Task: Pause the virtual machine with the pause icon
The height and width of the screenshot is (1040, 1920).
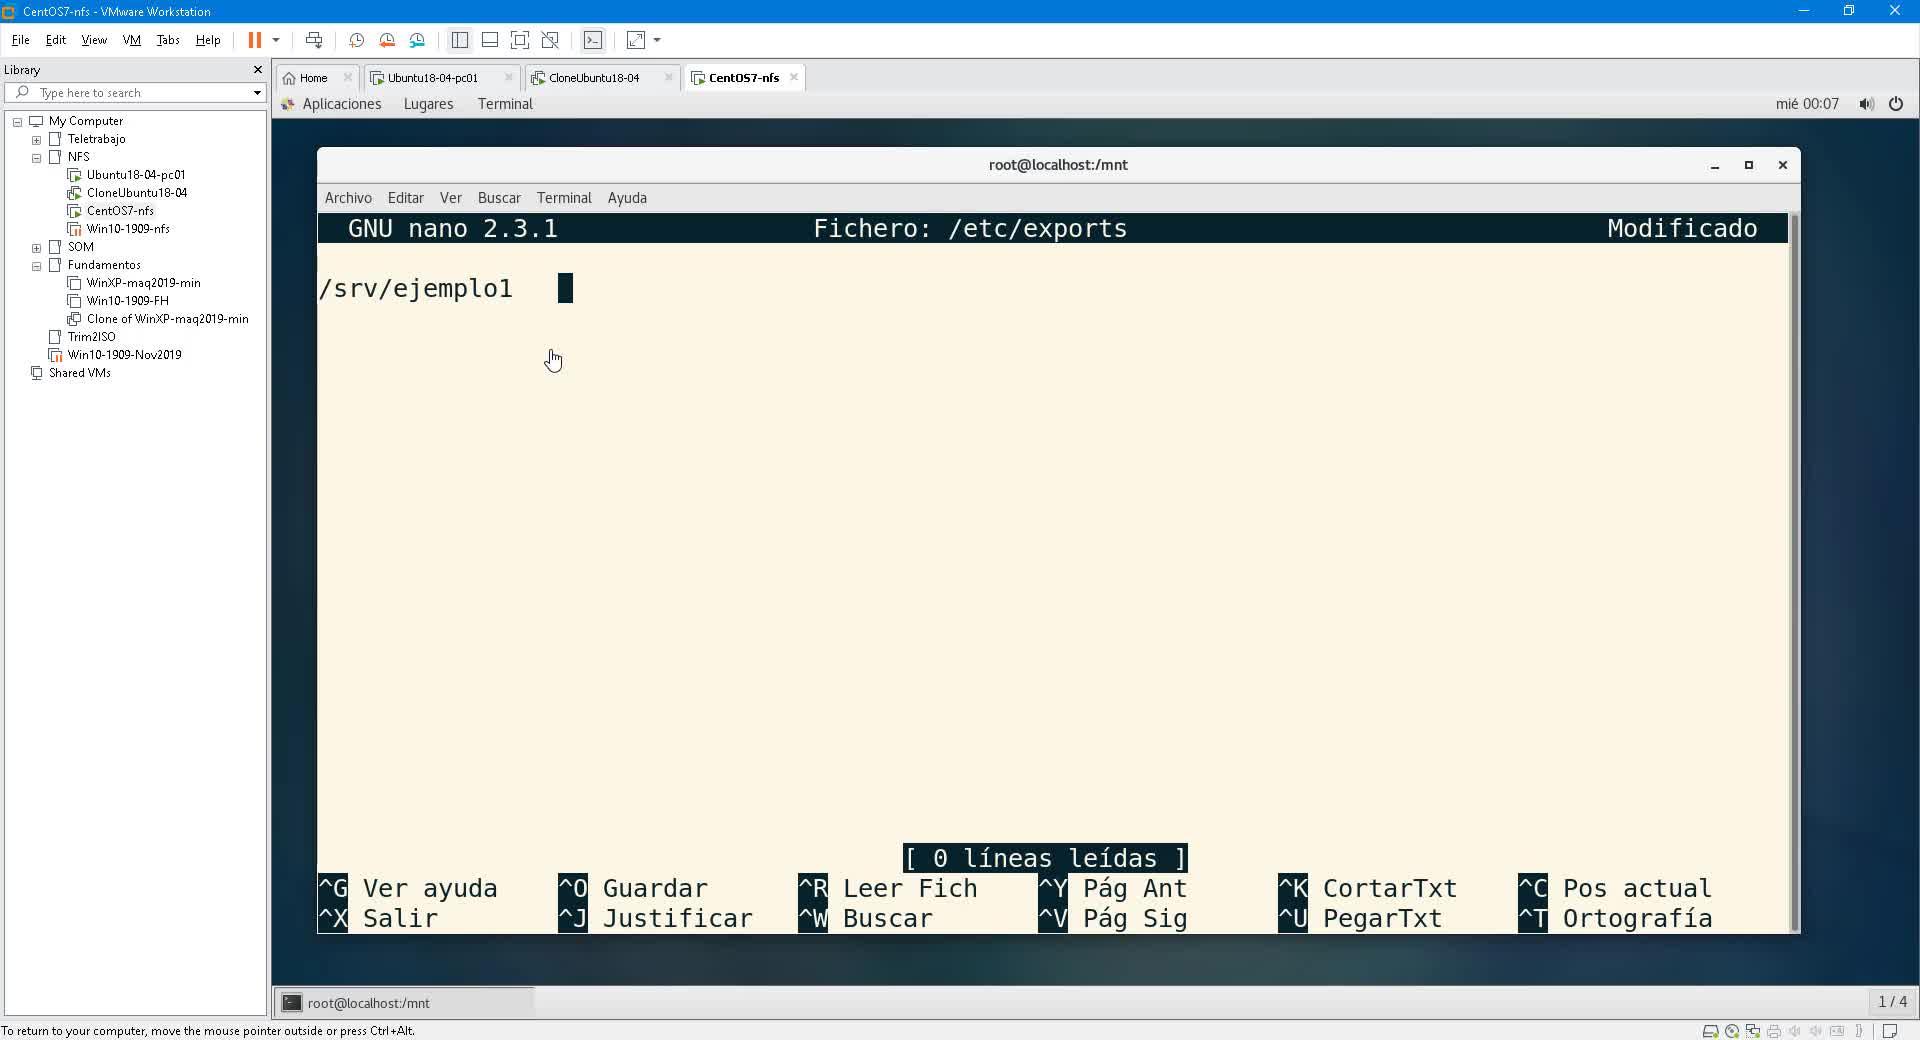Action: tap(255, 40)
